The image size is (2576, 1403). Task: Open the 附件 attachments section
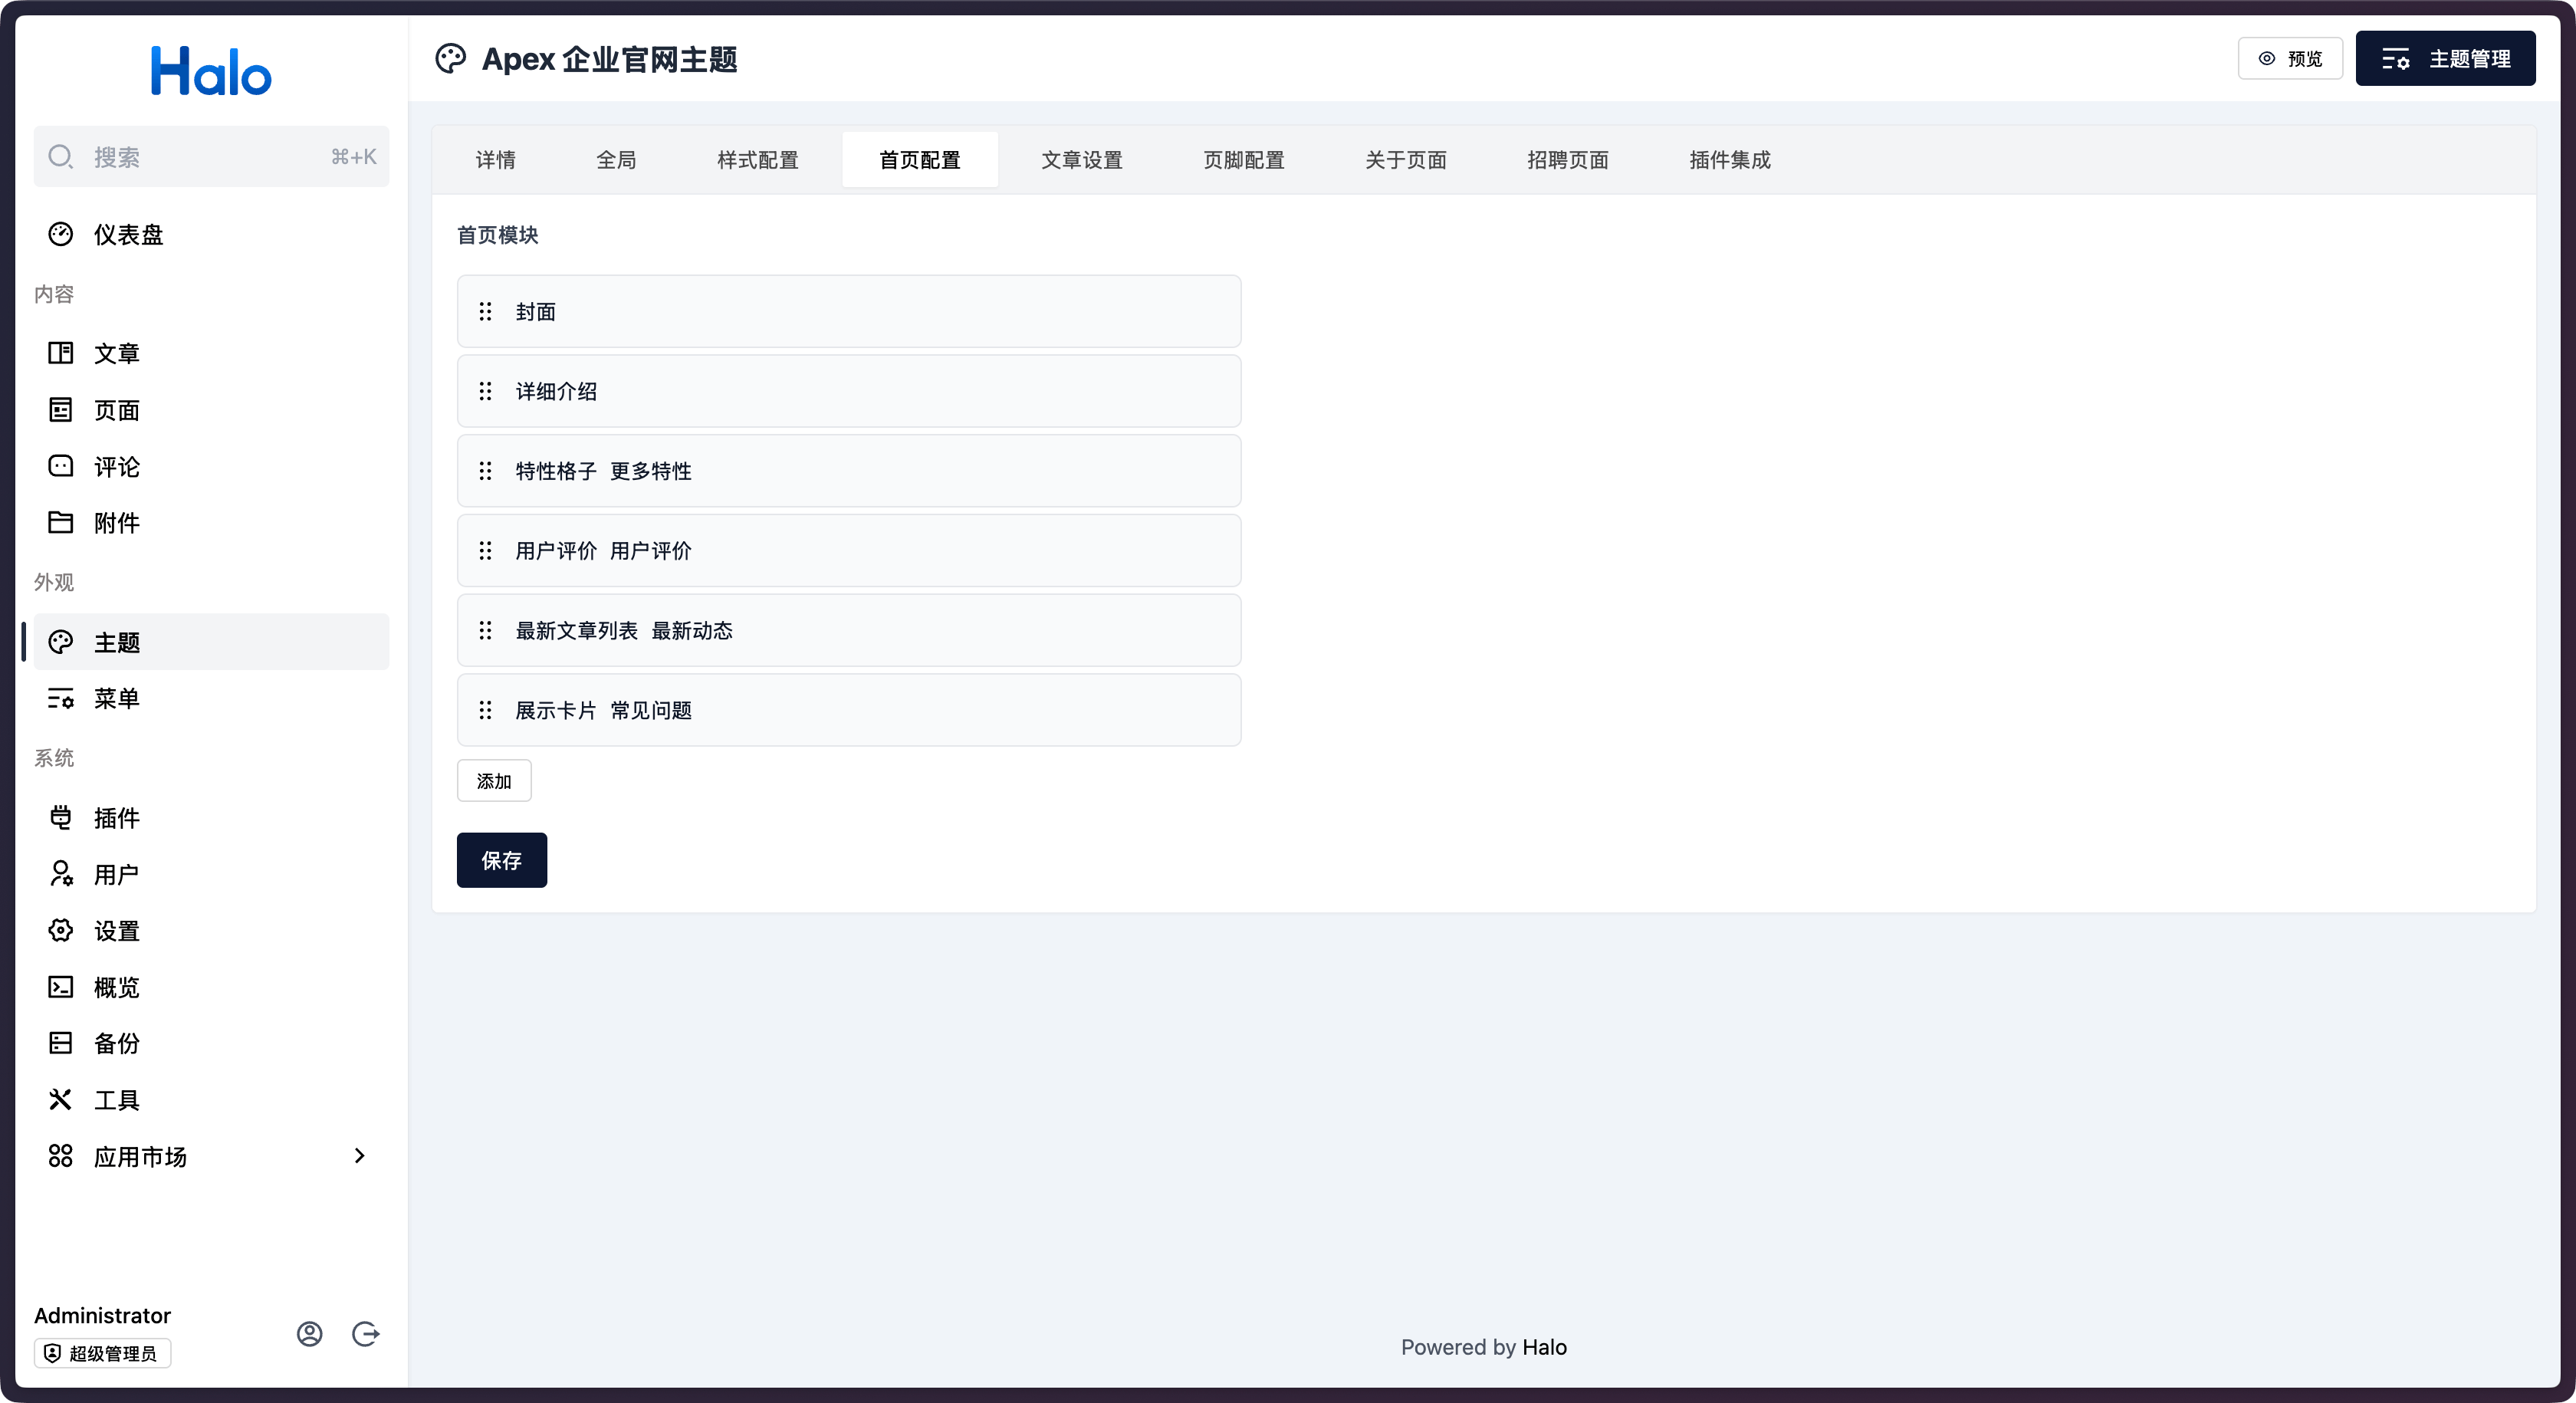(x=117, y=522)
